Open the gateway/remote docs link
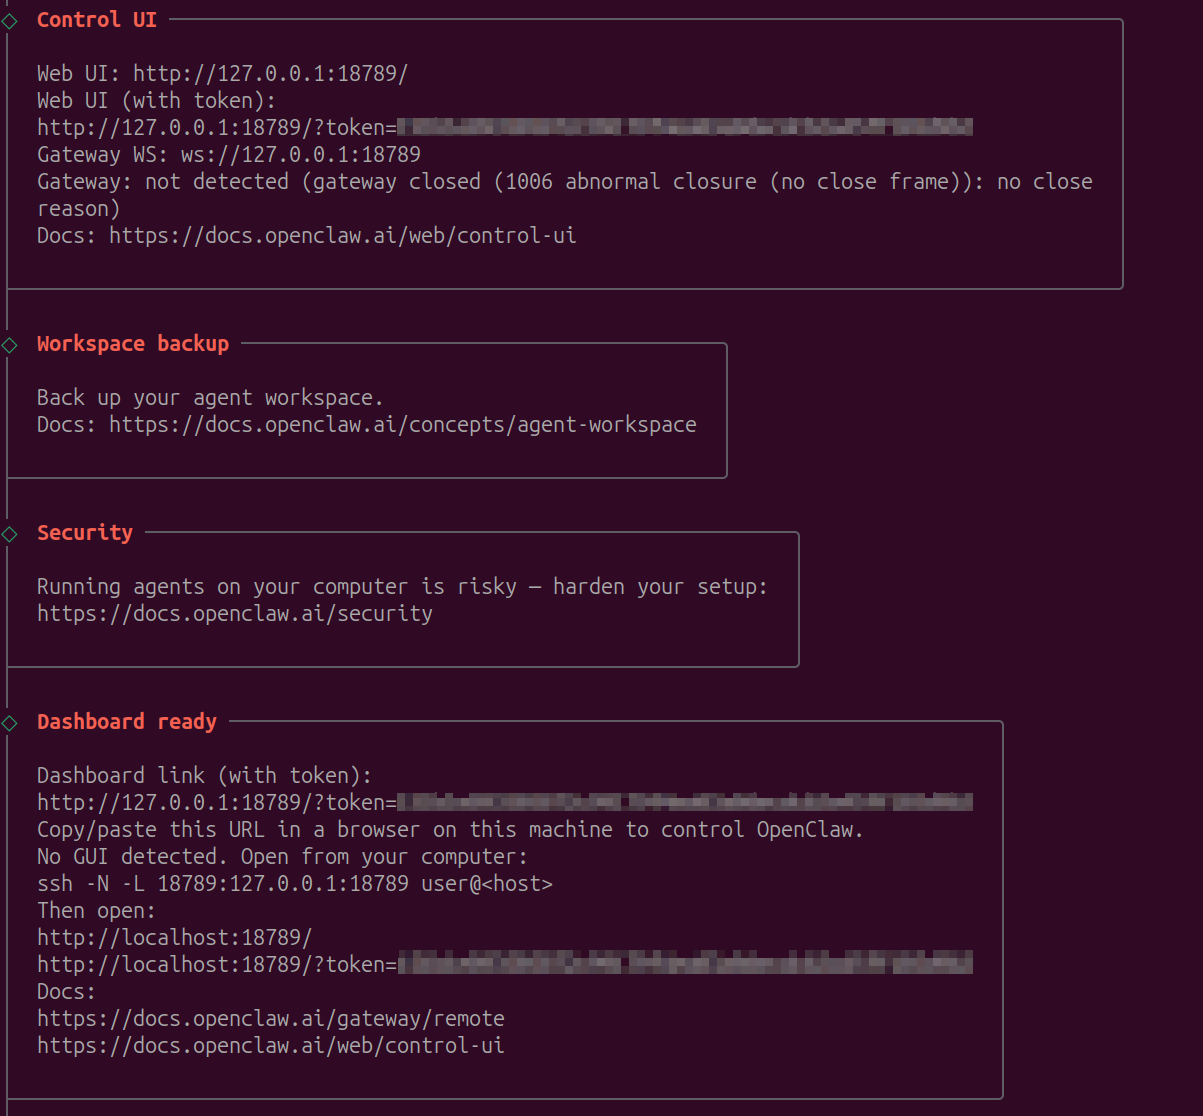1203x1116 pixels. [270, 1019]
